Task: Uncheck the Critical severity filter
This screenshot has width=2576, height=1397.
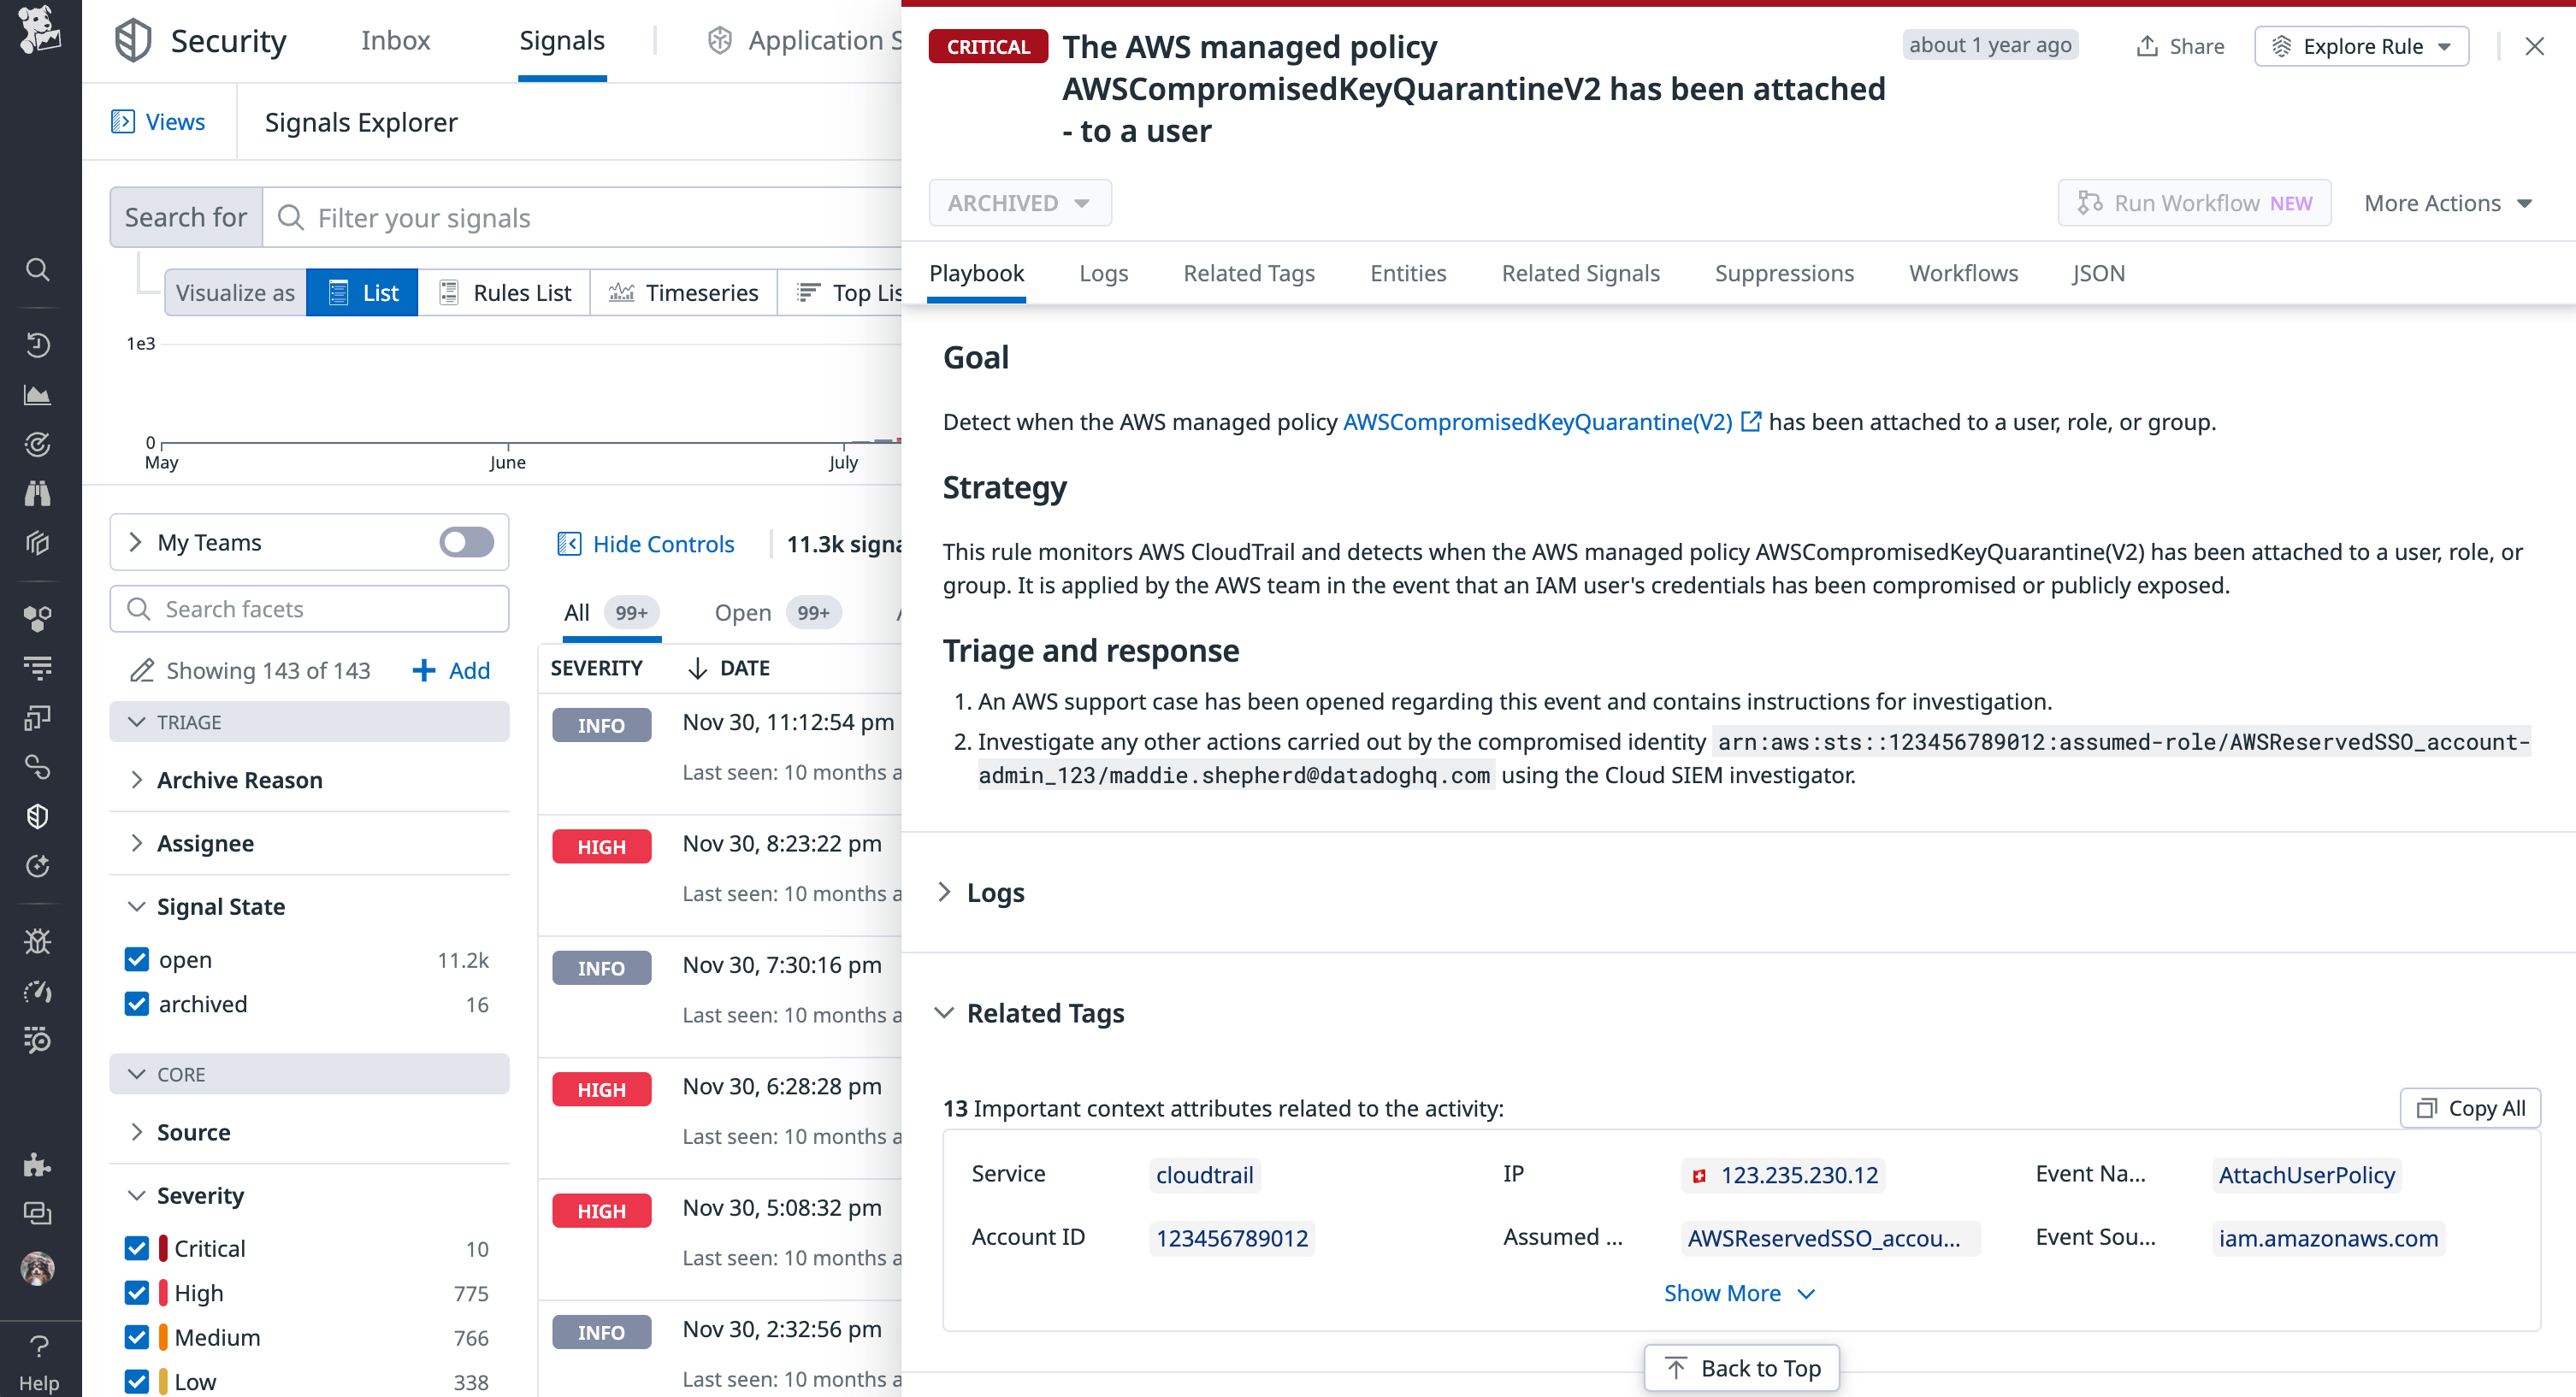Action: click(136, 1248)
